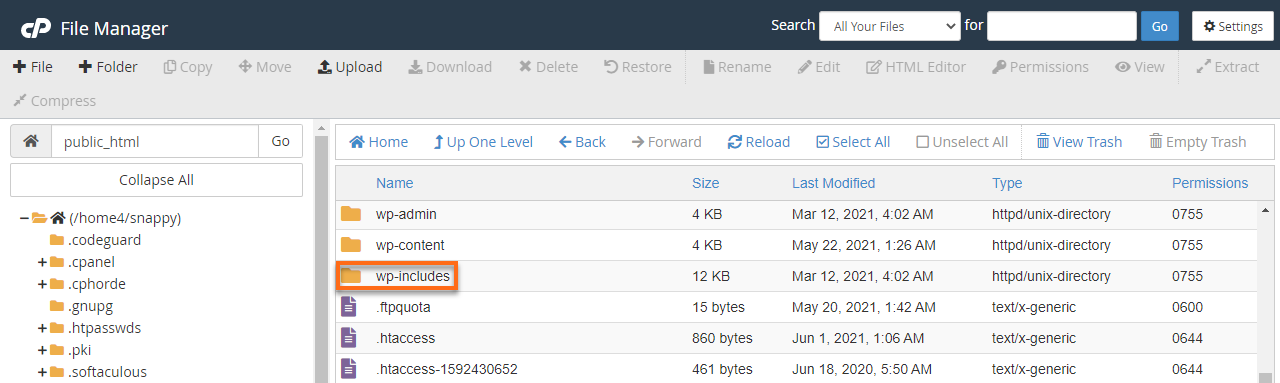The height and width of the screenshot is (383, 1280).
Task: Click the Delete toolbar button
Action: [548, 67]
